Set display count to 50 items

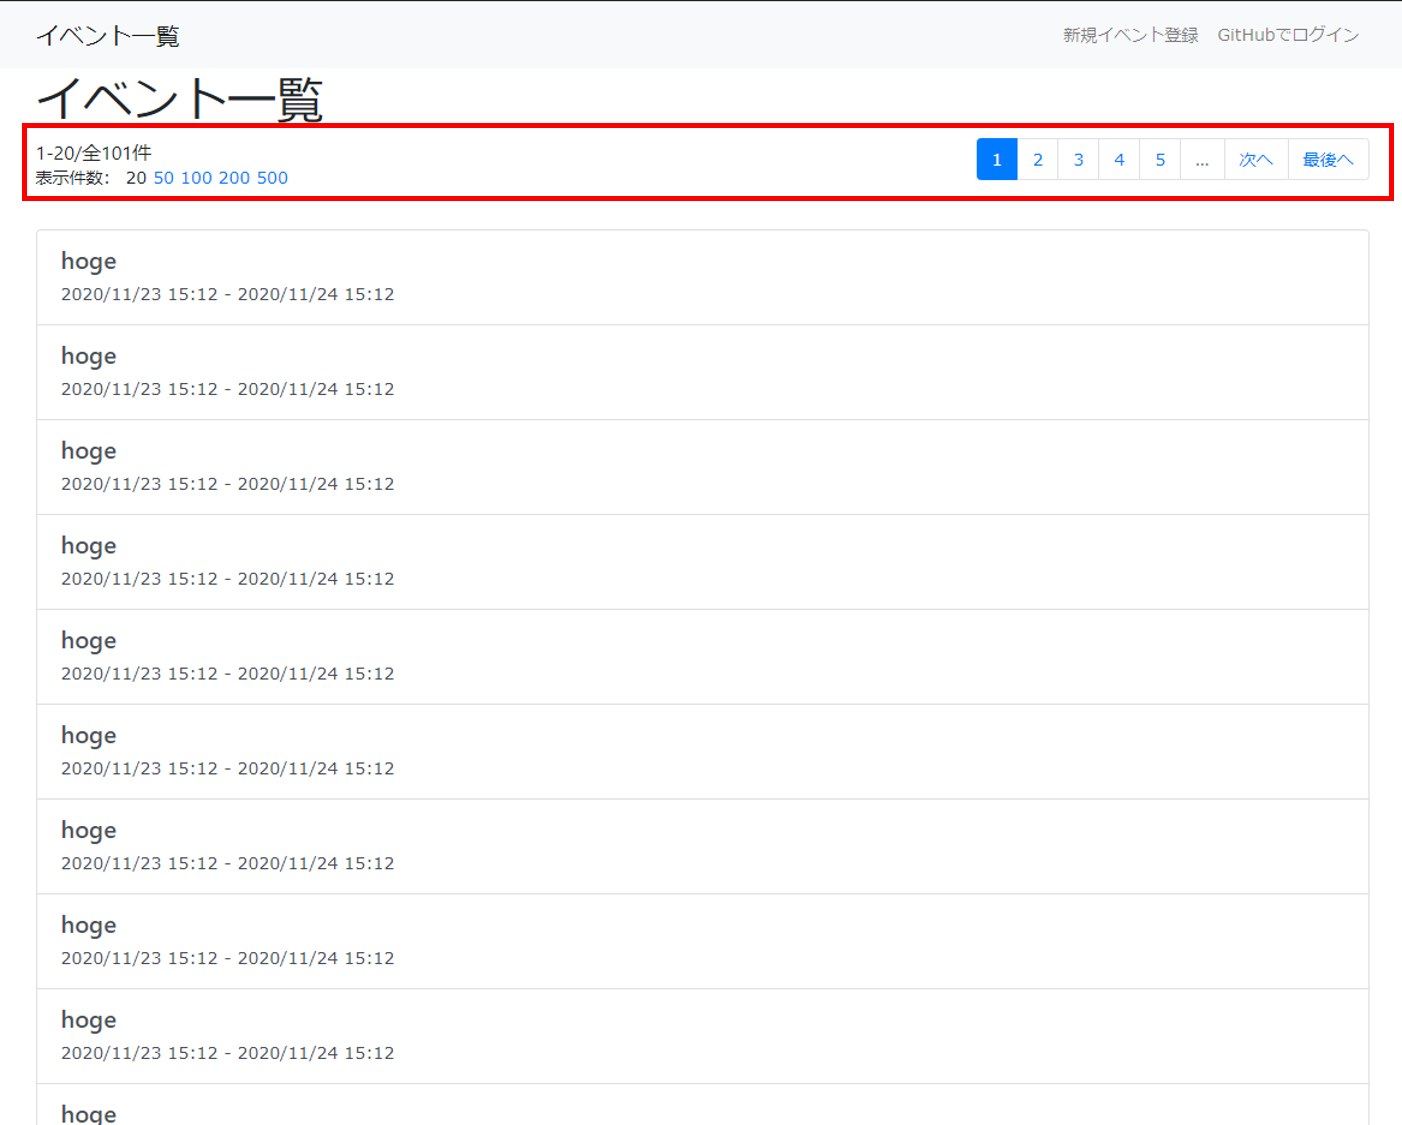(165, 178)
